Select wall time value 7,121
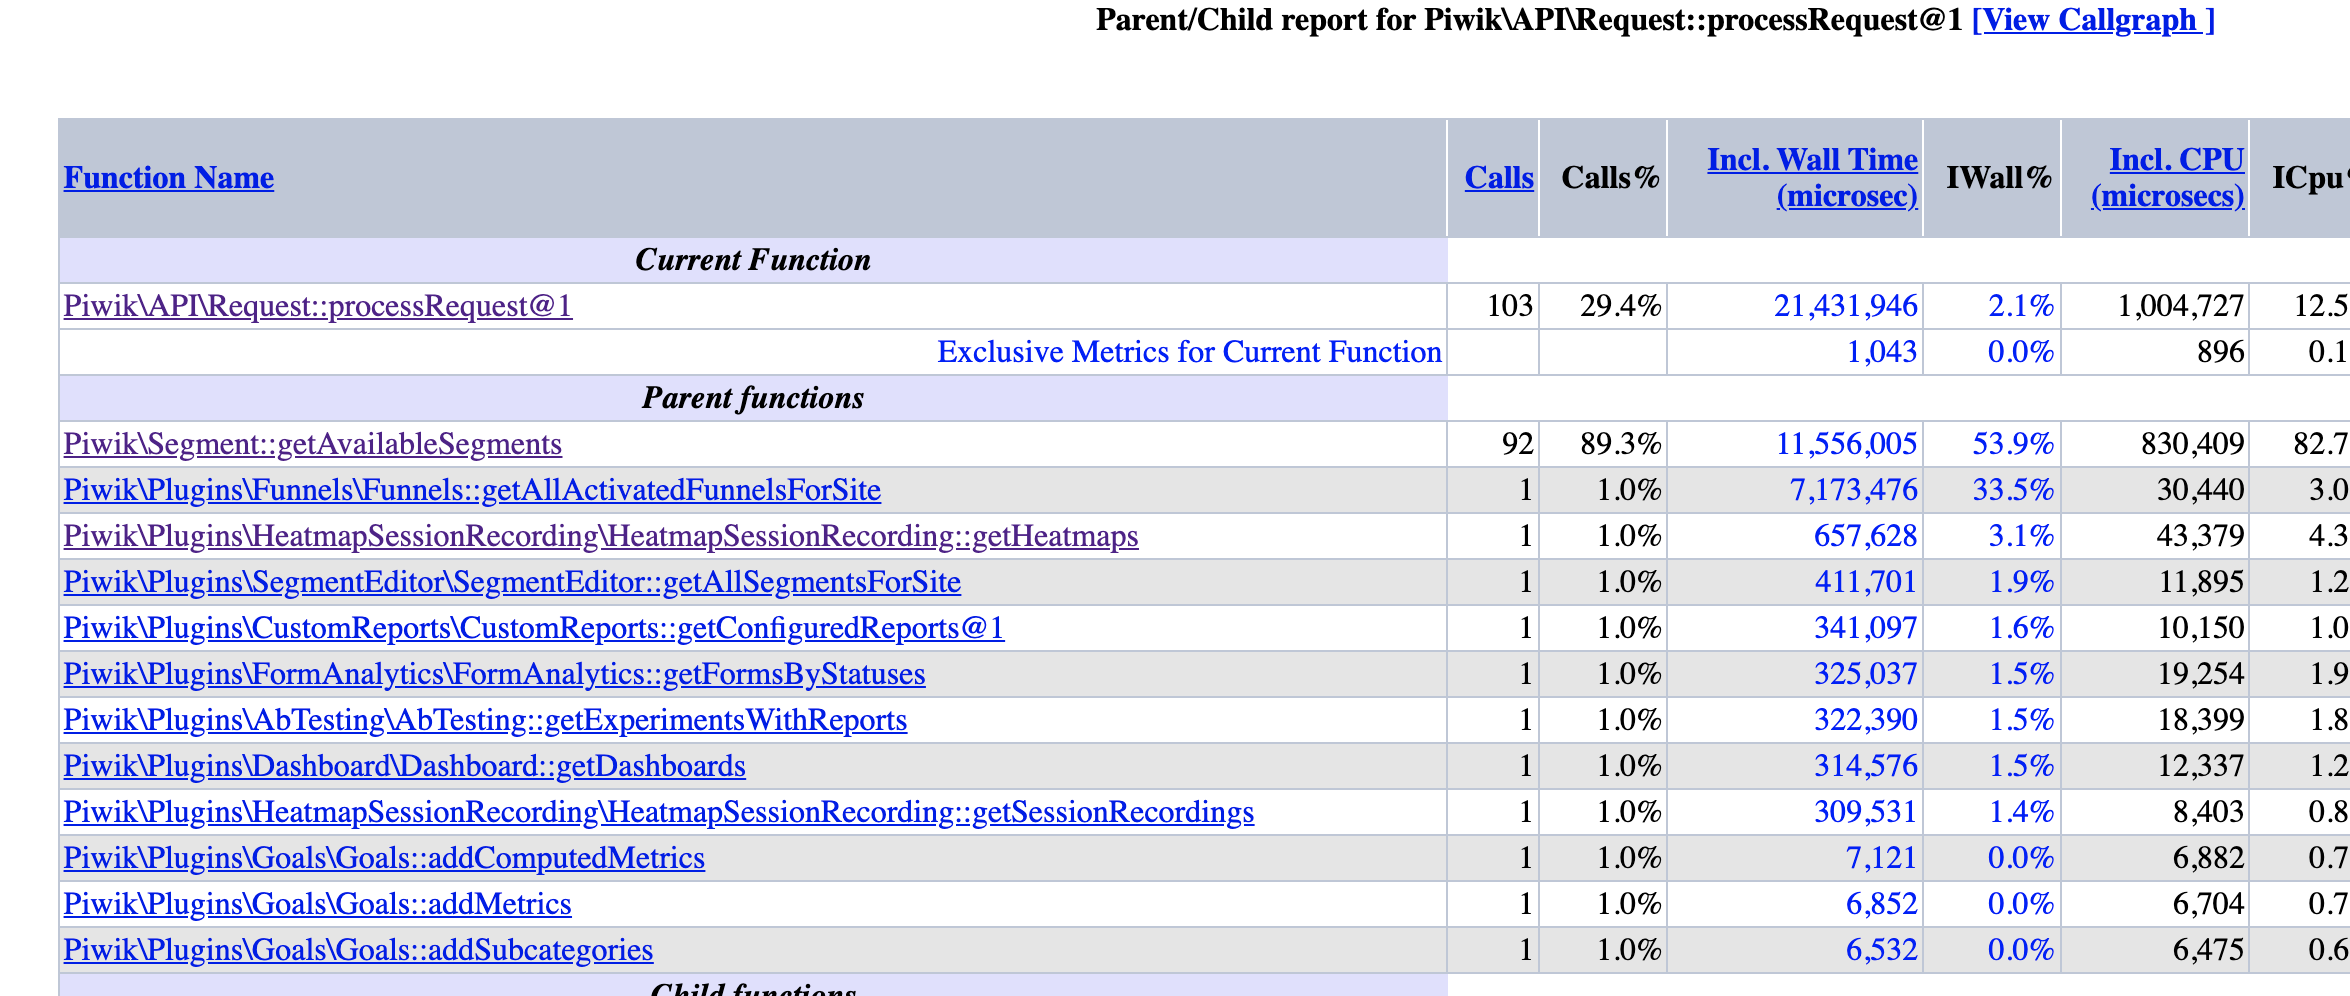The width and height of the screenshot is (2350, 996). [x=1882, y=858]
